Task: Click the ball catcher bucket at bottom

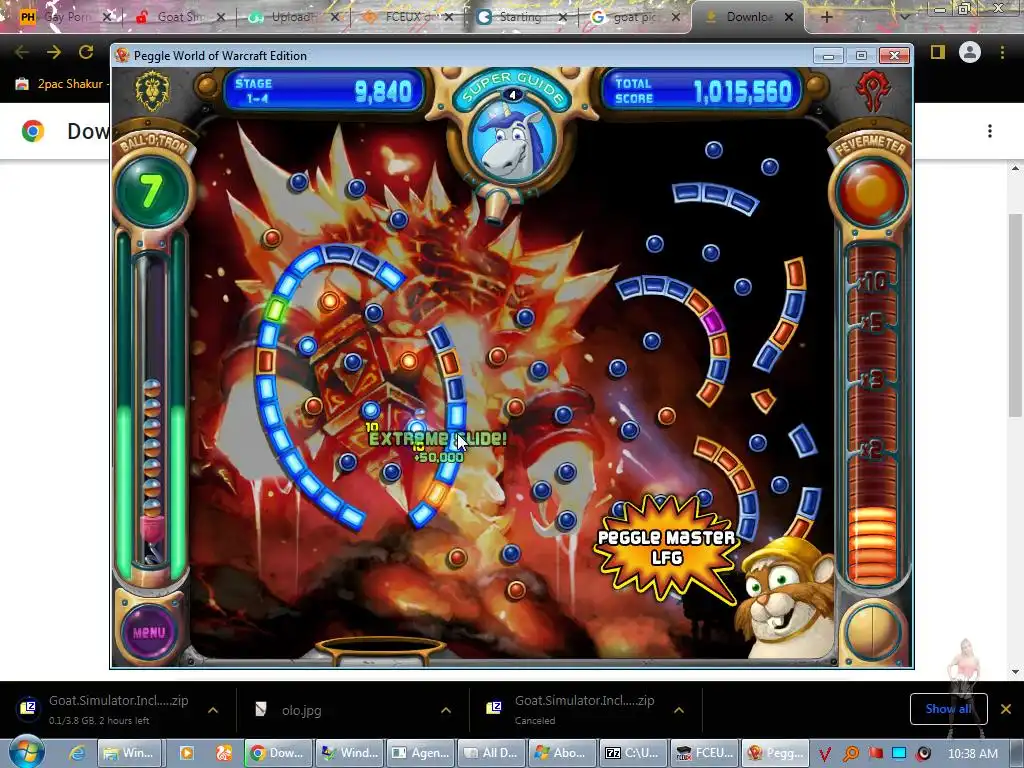Action: tap(380, 650)
